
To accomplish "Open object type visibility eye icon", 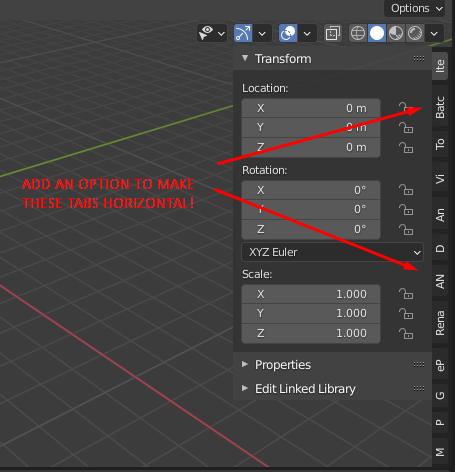I will [x=206, y=33].
